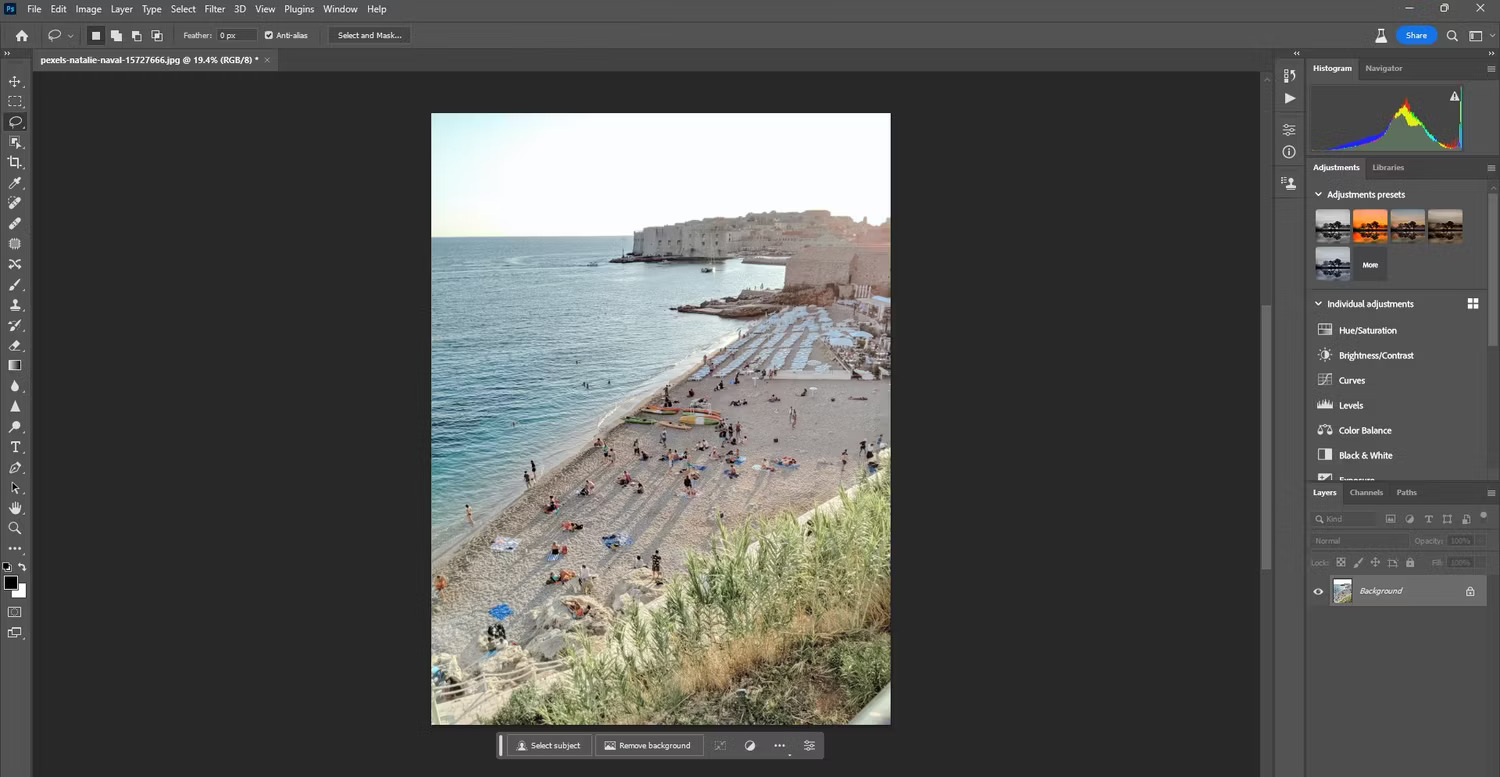
Task: Choose the Eyedropper tool
Action: (15, 183)
